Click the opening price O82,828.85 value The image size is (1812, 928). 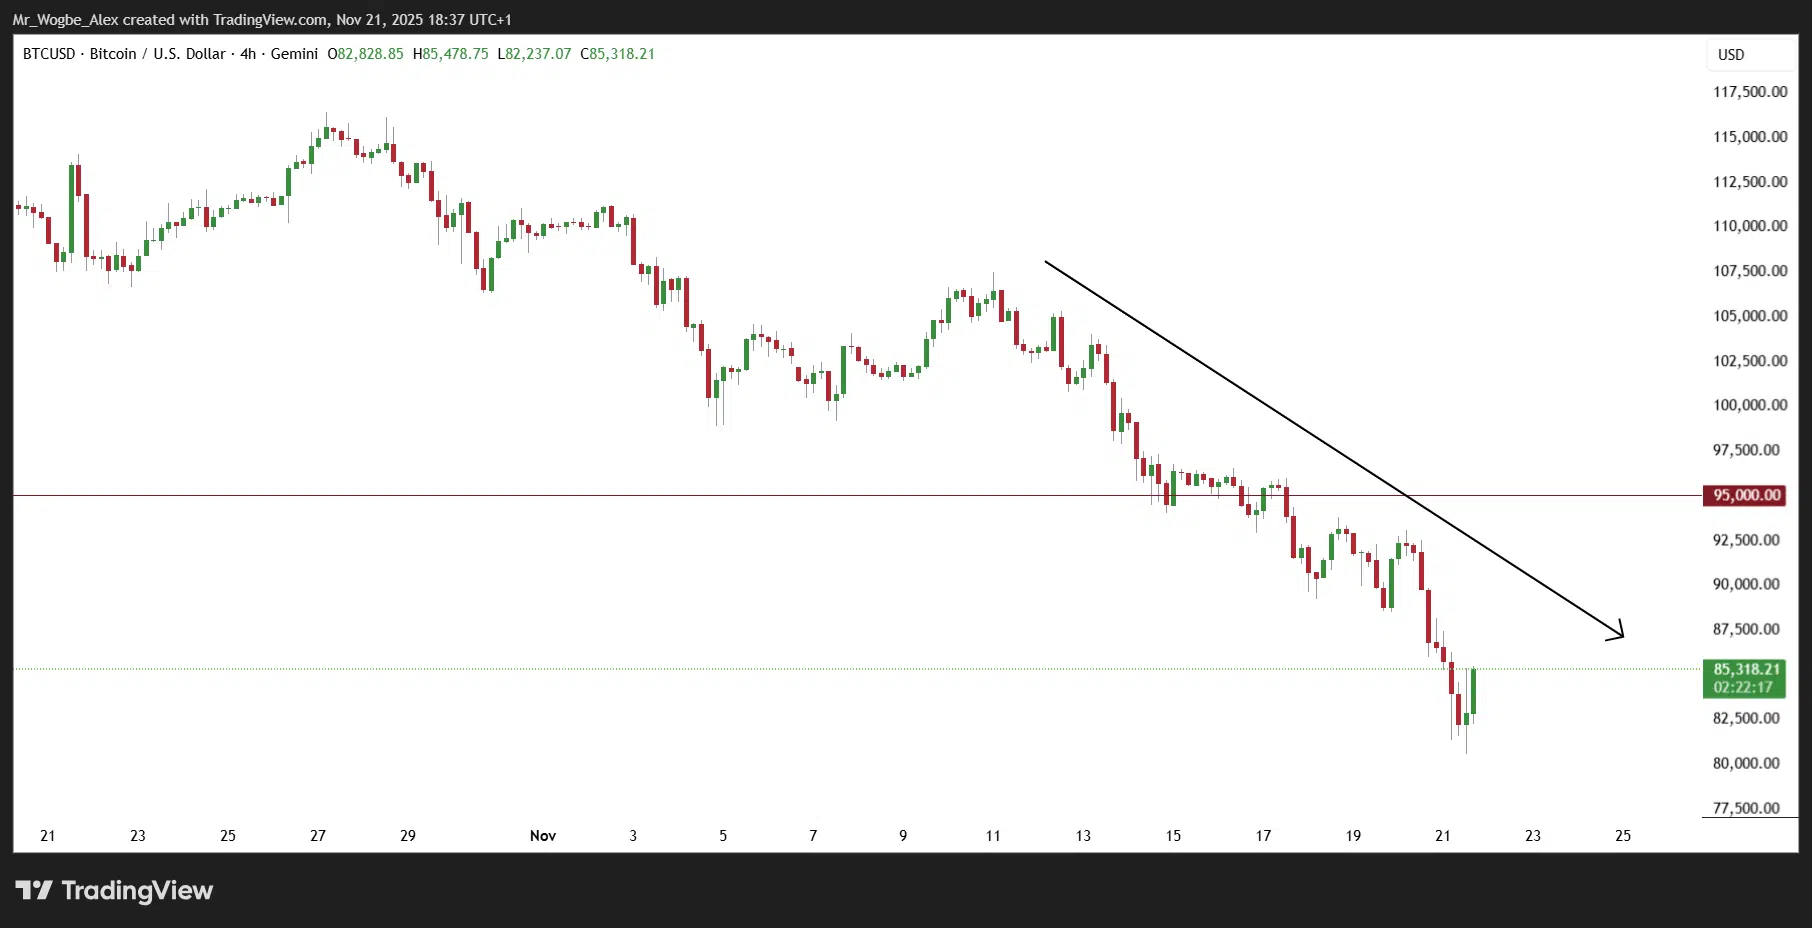(x=366, y=54)
